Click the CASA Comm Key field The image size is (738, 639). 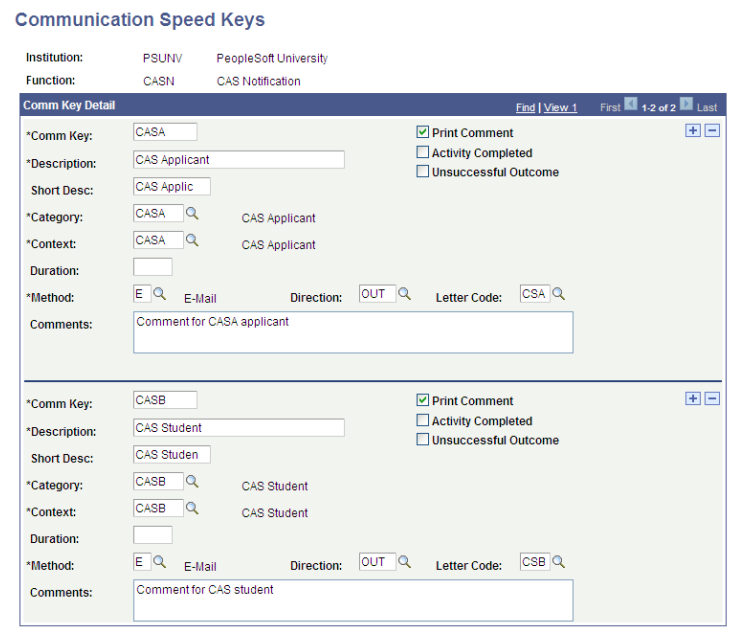[x=165, y=132]
